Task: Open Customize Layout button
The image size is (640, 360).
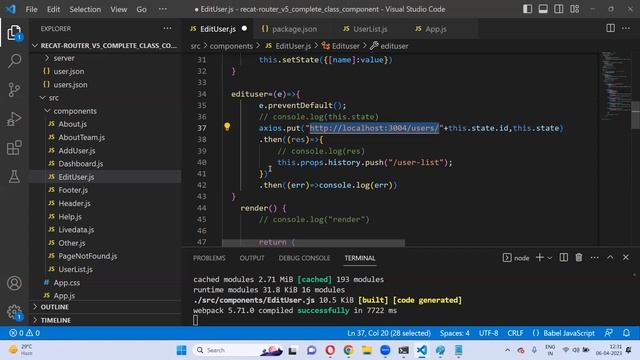Action: click(574, 9)
